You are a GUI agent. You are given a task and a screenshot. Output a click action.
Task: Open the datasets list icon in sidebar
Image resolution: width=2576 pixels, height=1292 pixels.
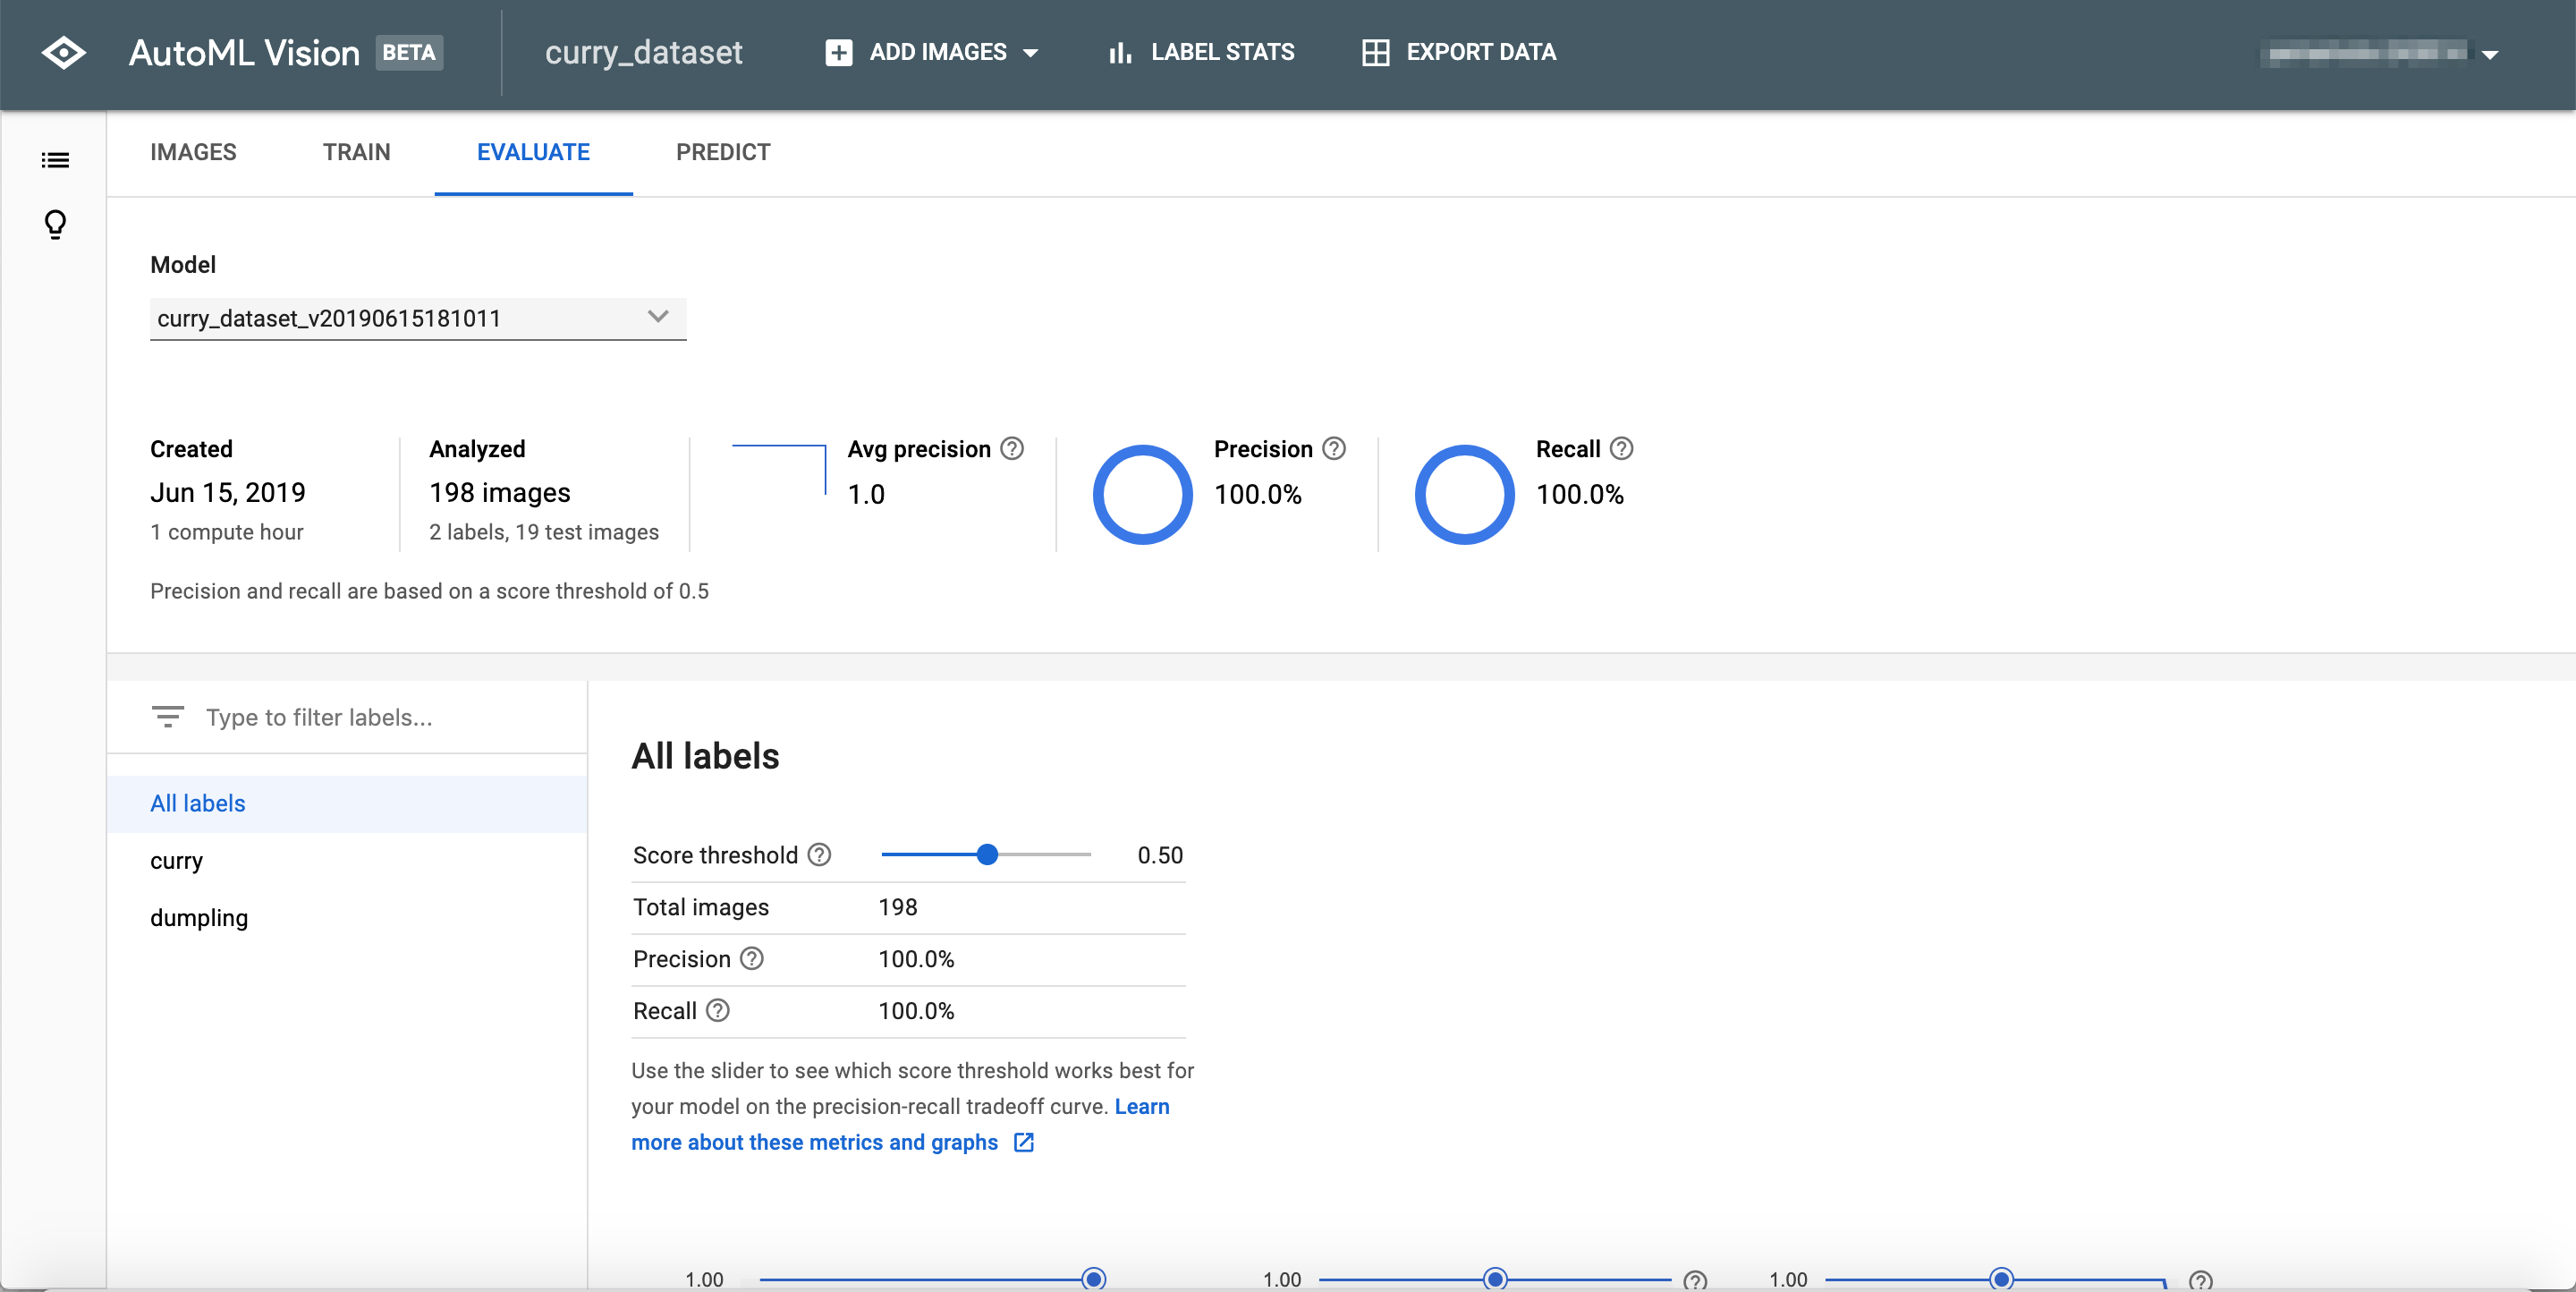pos(55,160)
